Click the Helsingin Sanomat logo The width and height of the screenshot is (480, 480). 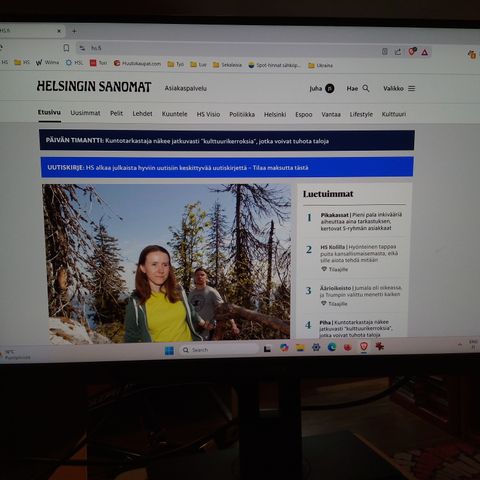(x=94, y=86)
